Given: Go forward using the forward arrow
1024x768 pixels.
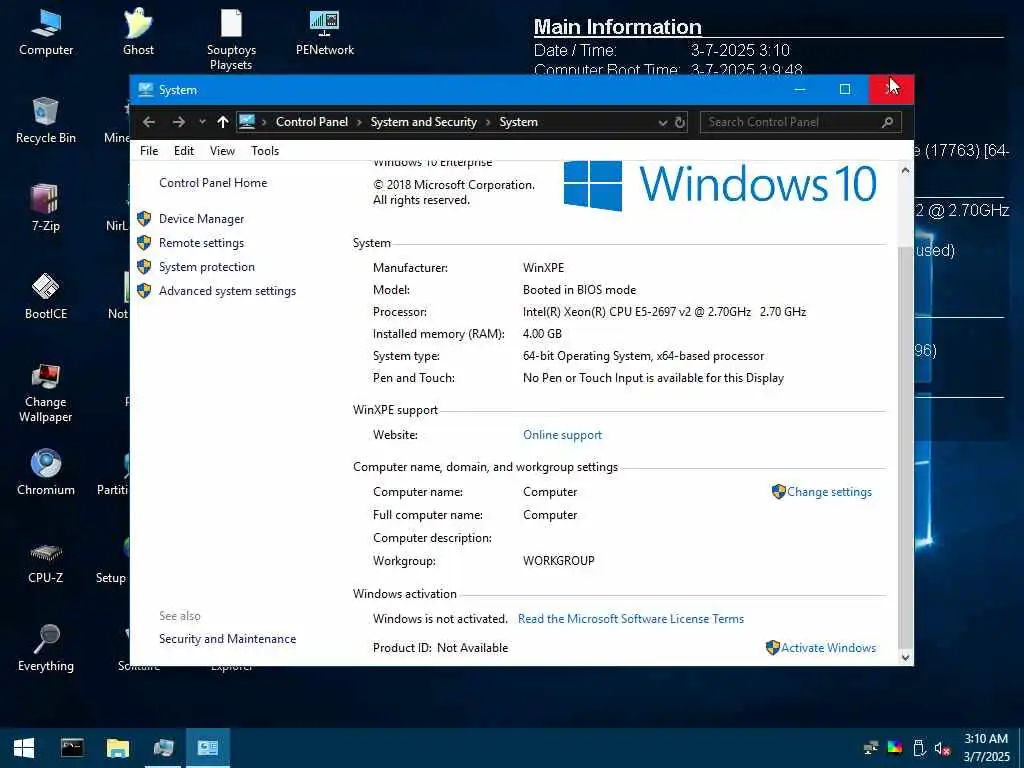Looking at the screenshot, I should [x=178, y=122].
